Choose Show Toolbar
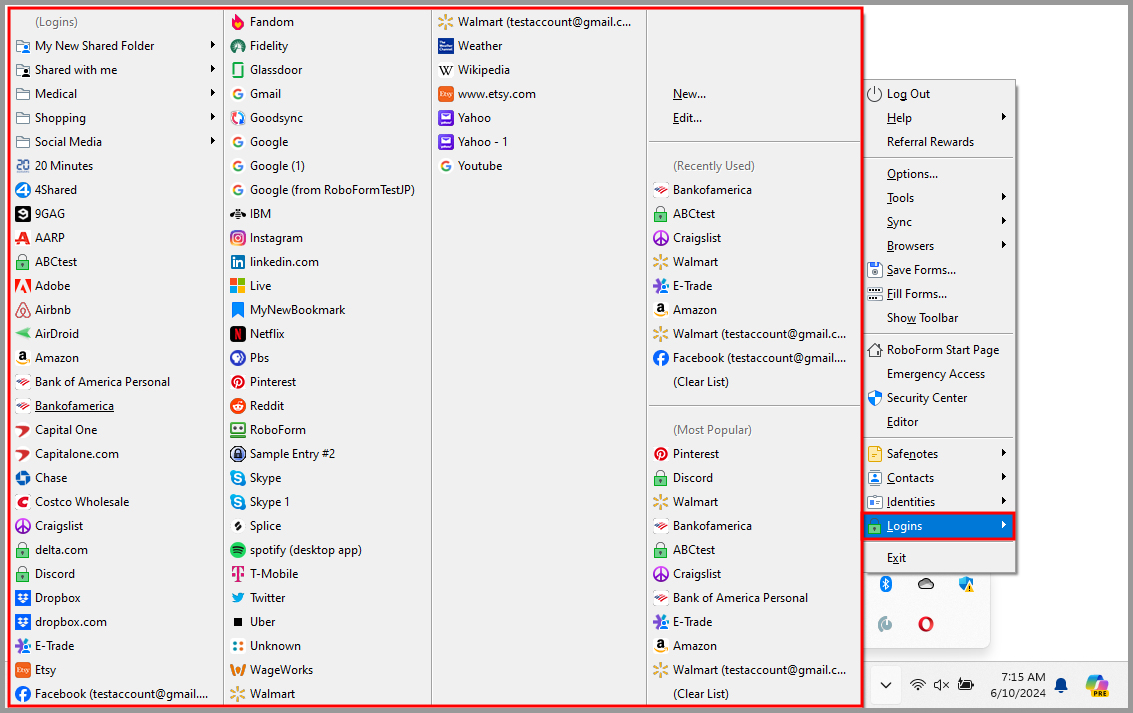This screenshot has height=713, width=1133. pos(939,318)
